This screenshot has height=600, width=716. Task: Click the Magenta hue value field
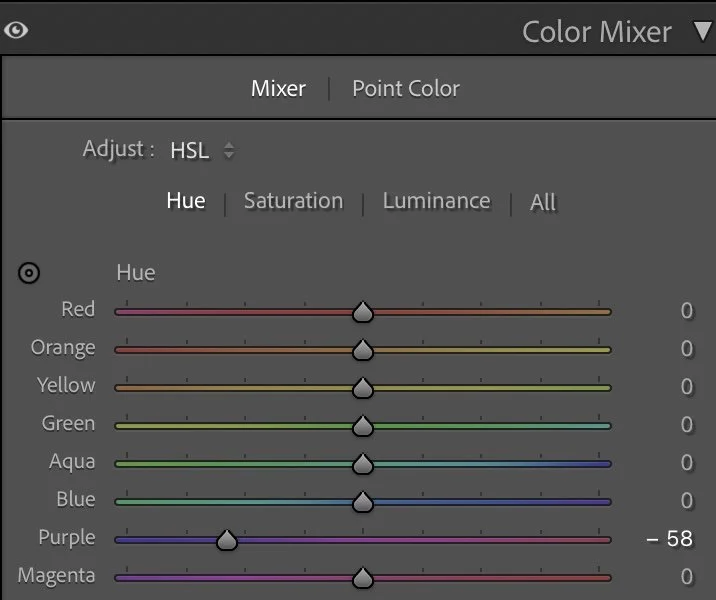point(686,577)
